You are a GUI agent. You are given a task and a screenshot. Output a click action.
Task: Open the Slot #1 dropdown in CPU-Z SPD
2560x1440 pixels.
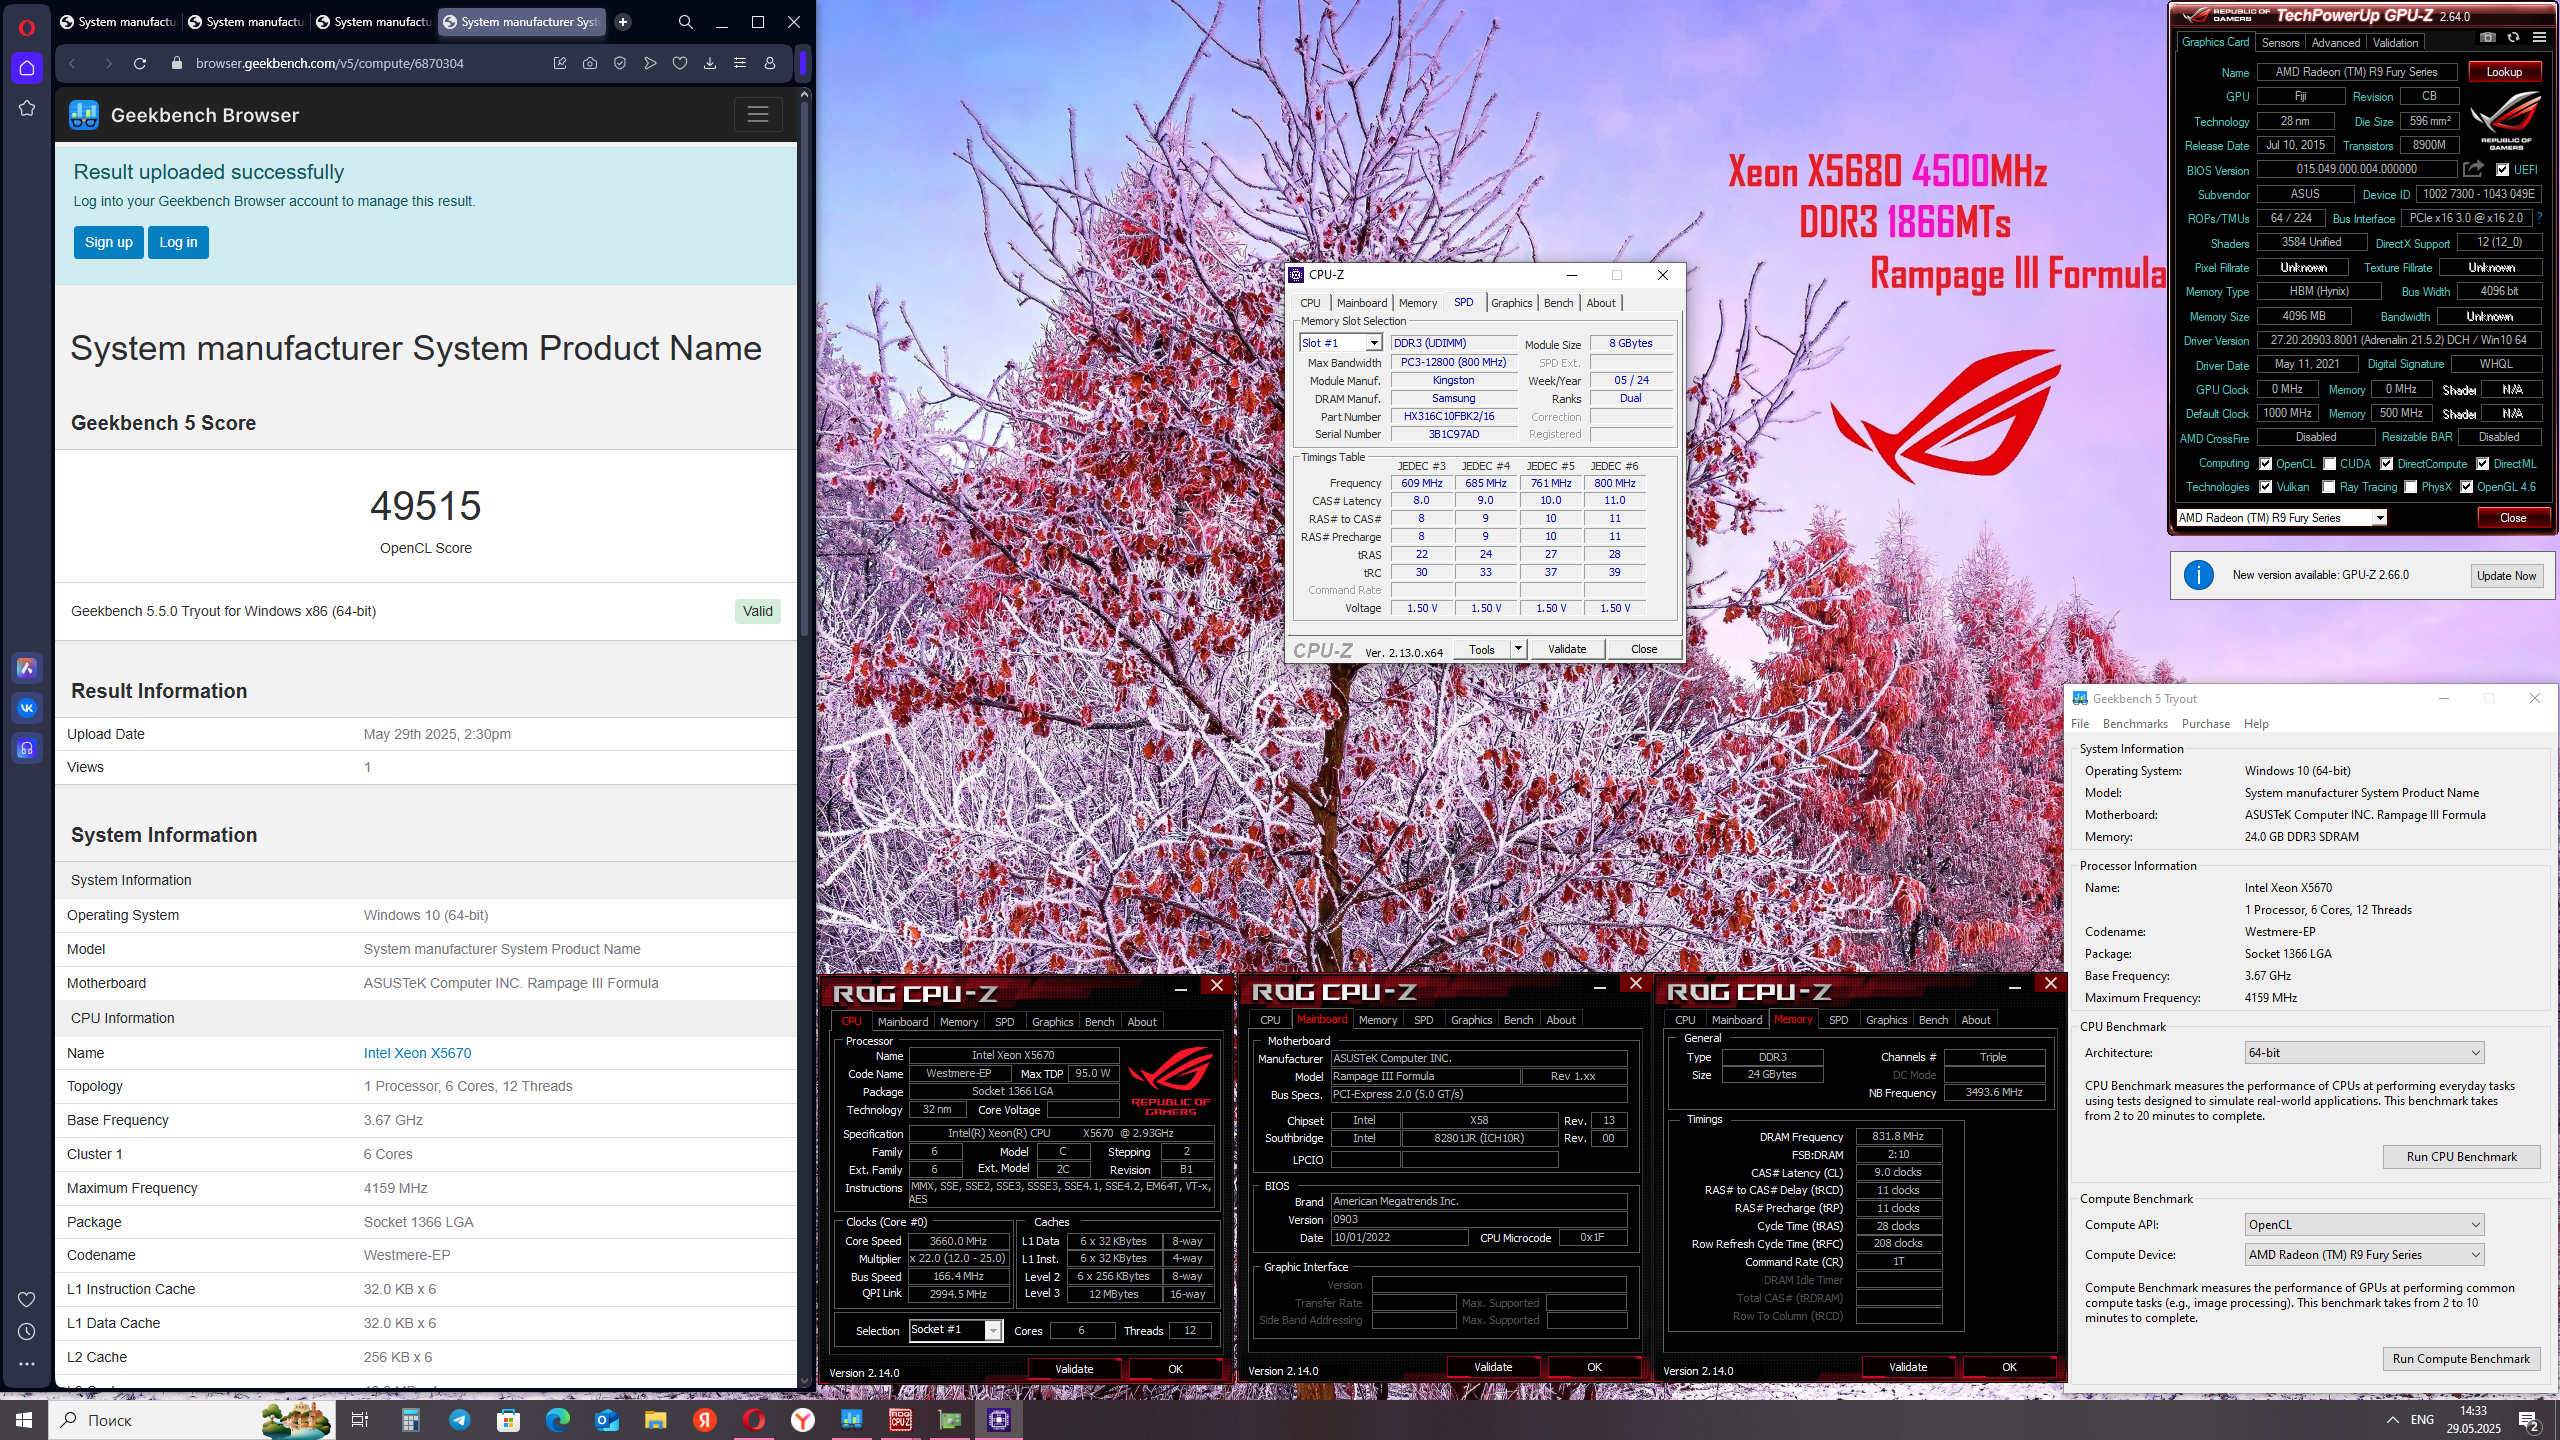coord(1340,343)
